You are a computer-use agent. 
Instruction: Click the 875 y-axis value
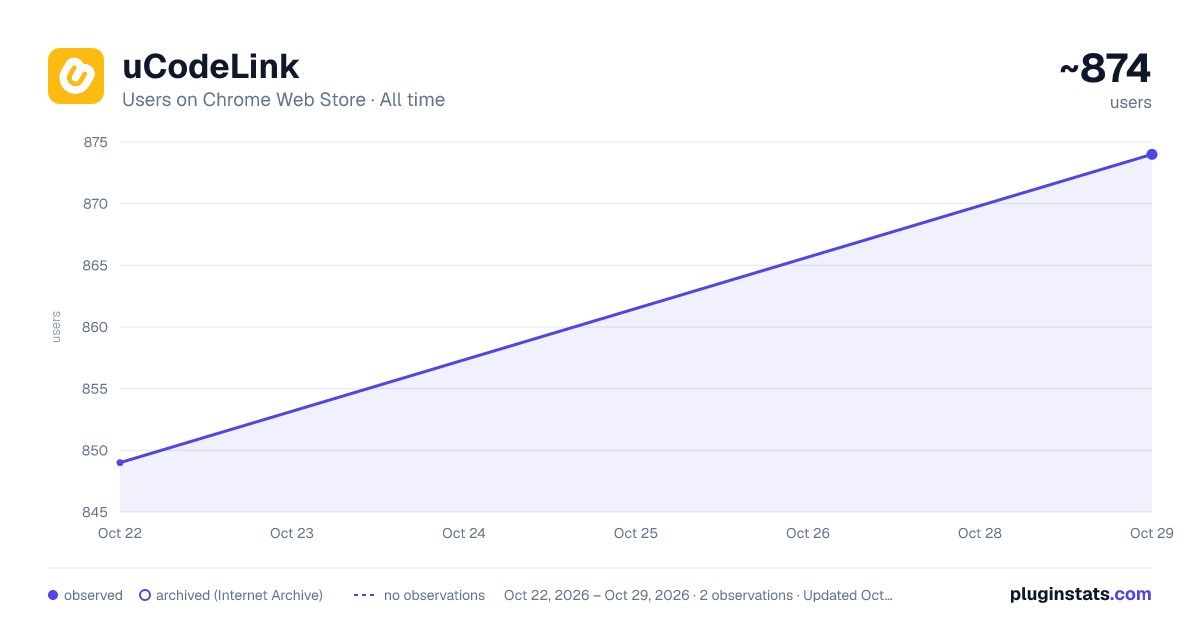[x=95, y=142]
